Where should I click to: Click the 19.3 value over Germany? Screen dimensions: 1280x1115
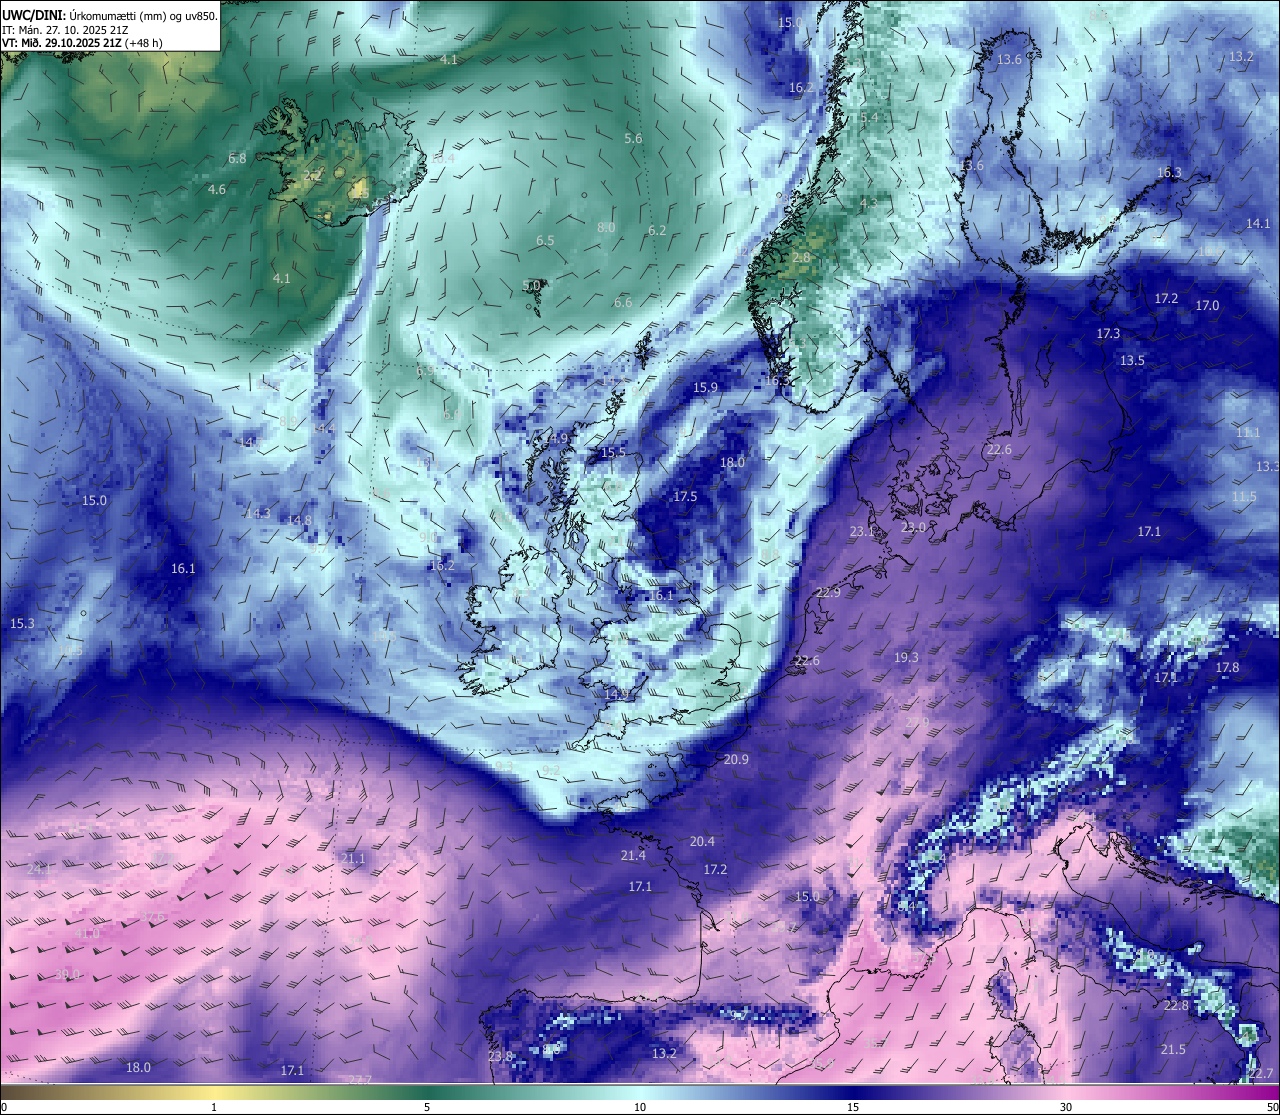click(906, 657)
